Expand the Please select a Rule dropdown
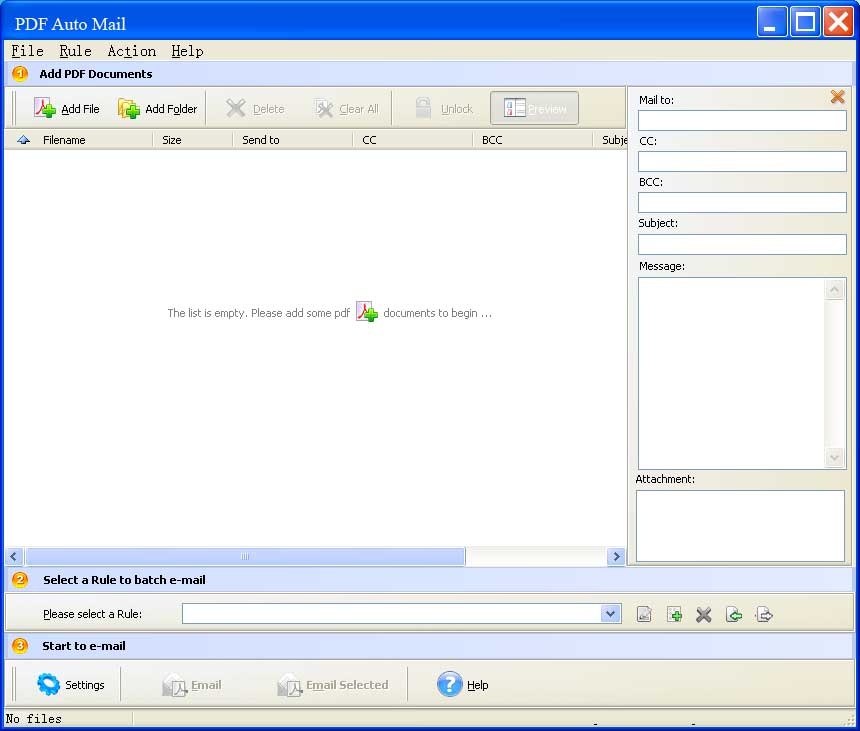 click(610, 614)
